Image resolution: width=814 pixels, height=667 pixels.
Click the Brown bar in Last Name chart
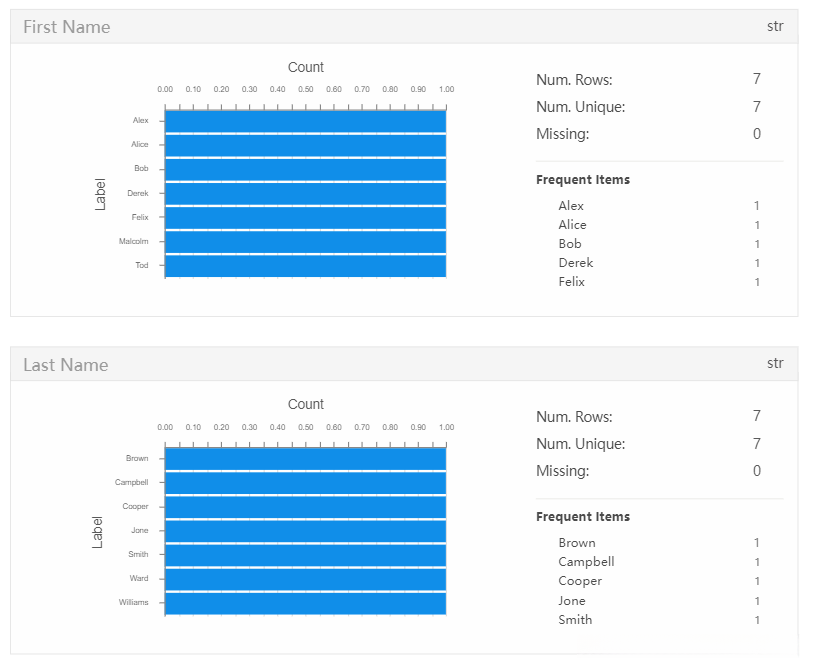pyautogui.click(x=305, y=458)
